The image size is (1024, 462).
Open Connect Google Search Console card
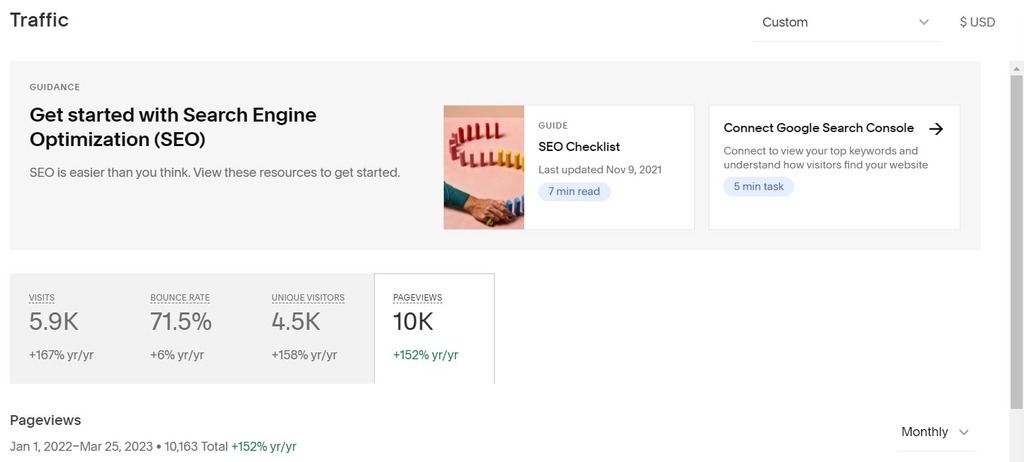click(833, 166)
